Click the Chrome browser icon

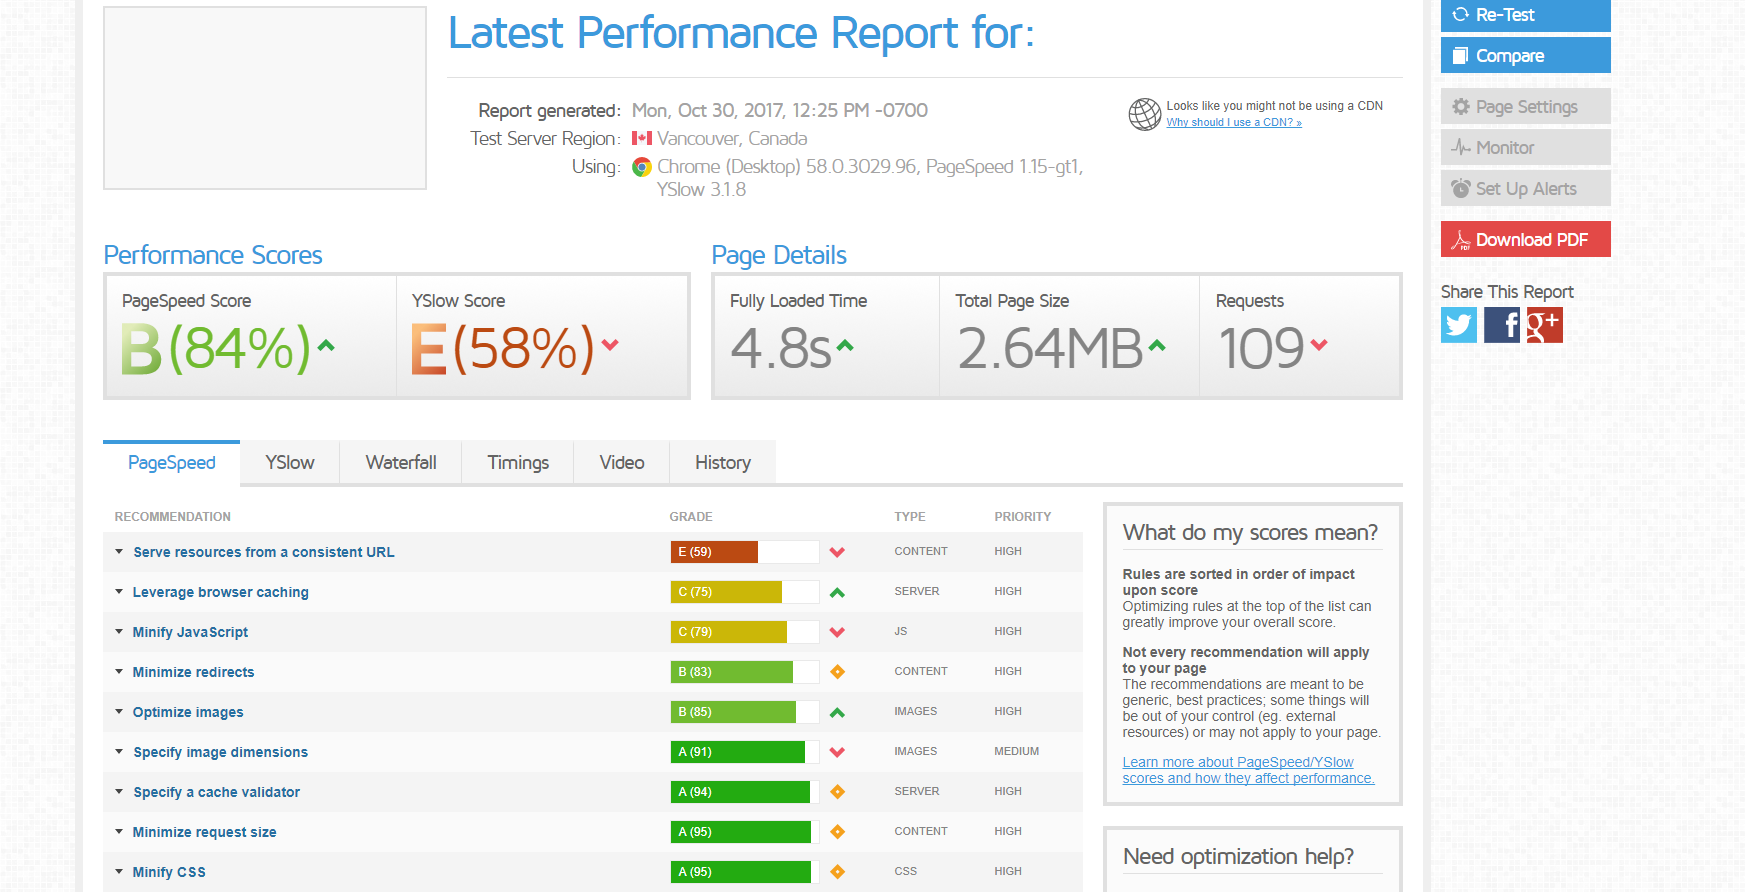point(642,167)
